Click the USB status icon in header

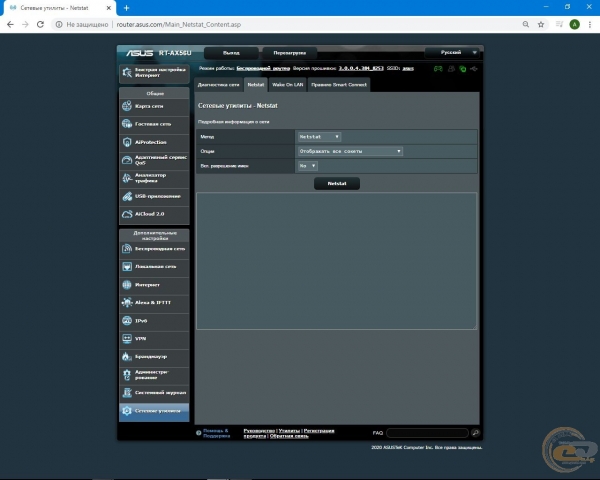coord(474,69)
